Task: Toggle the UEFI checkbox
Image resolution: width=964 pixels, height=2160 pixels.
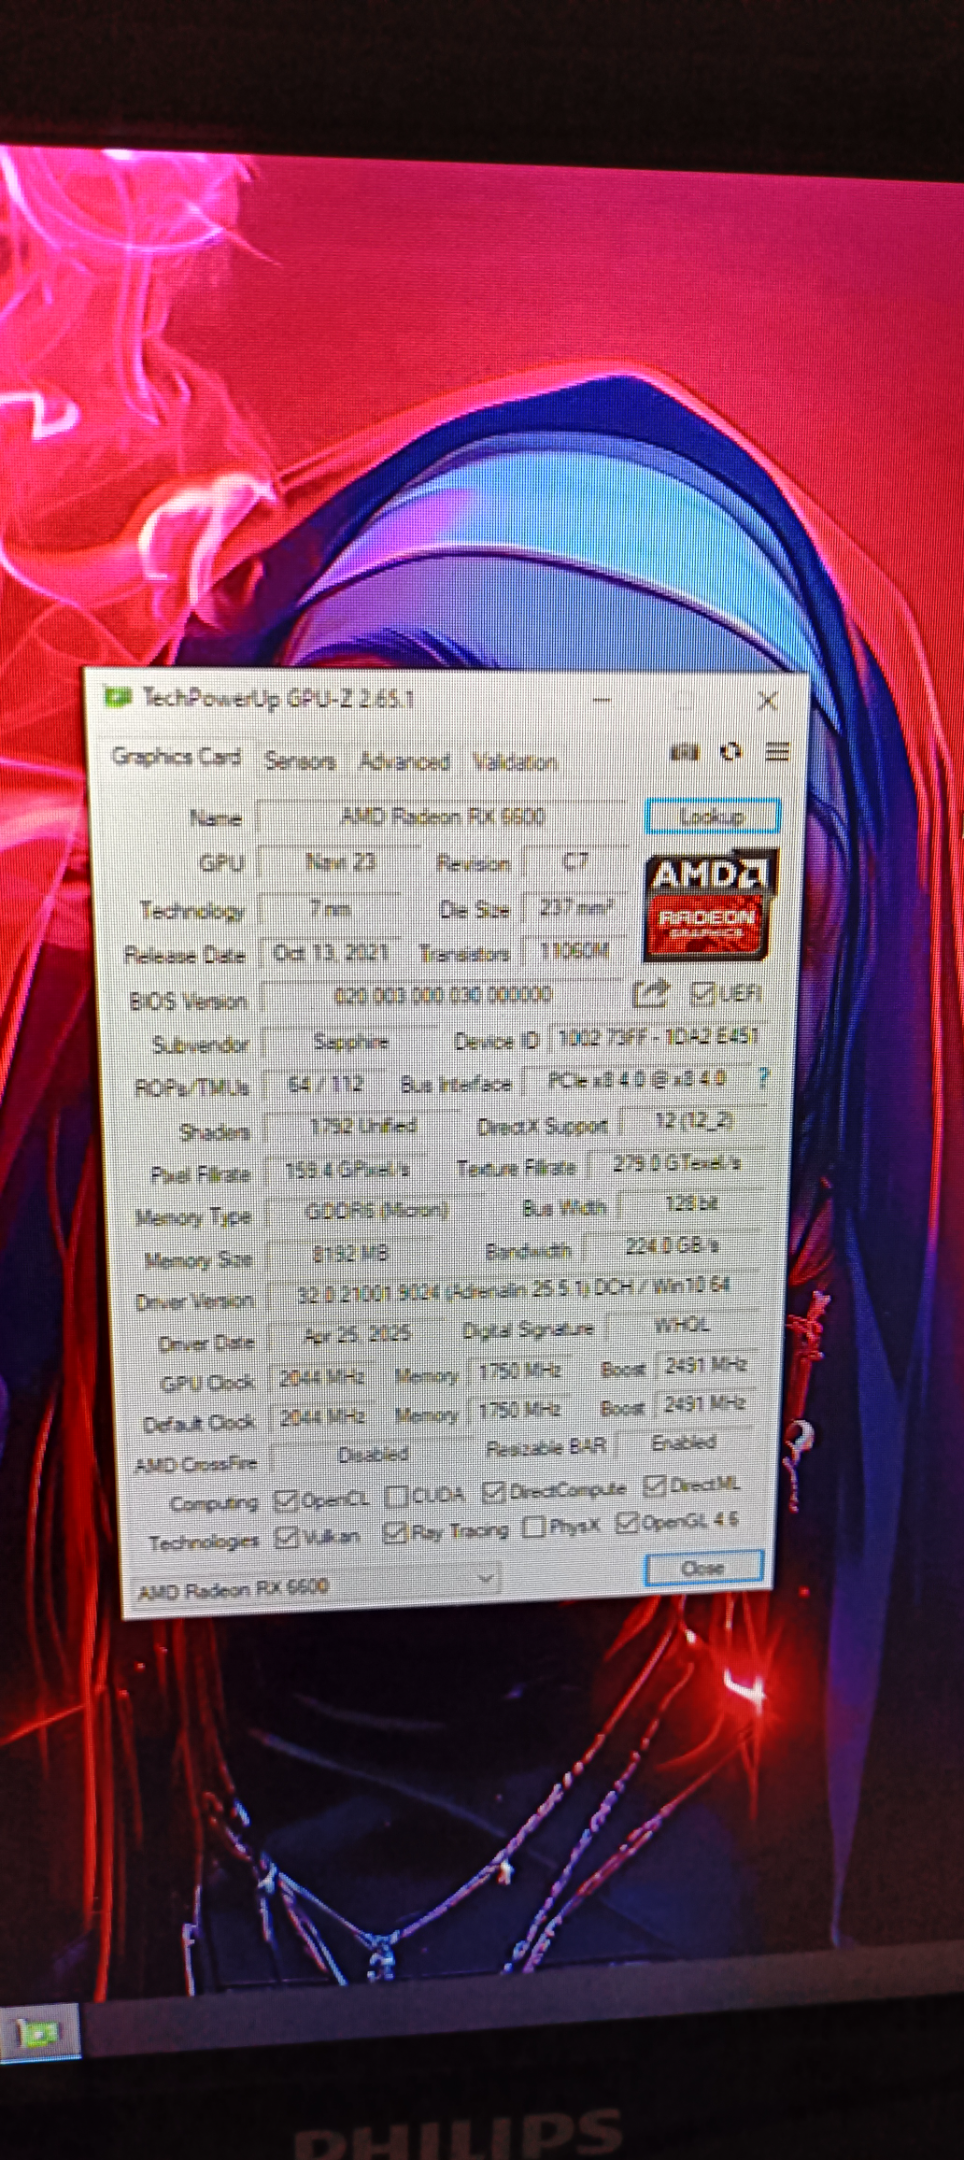Action: pos(702,993)
